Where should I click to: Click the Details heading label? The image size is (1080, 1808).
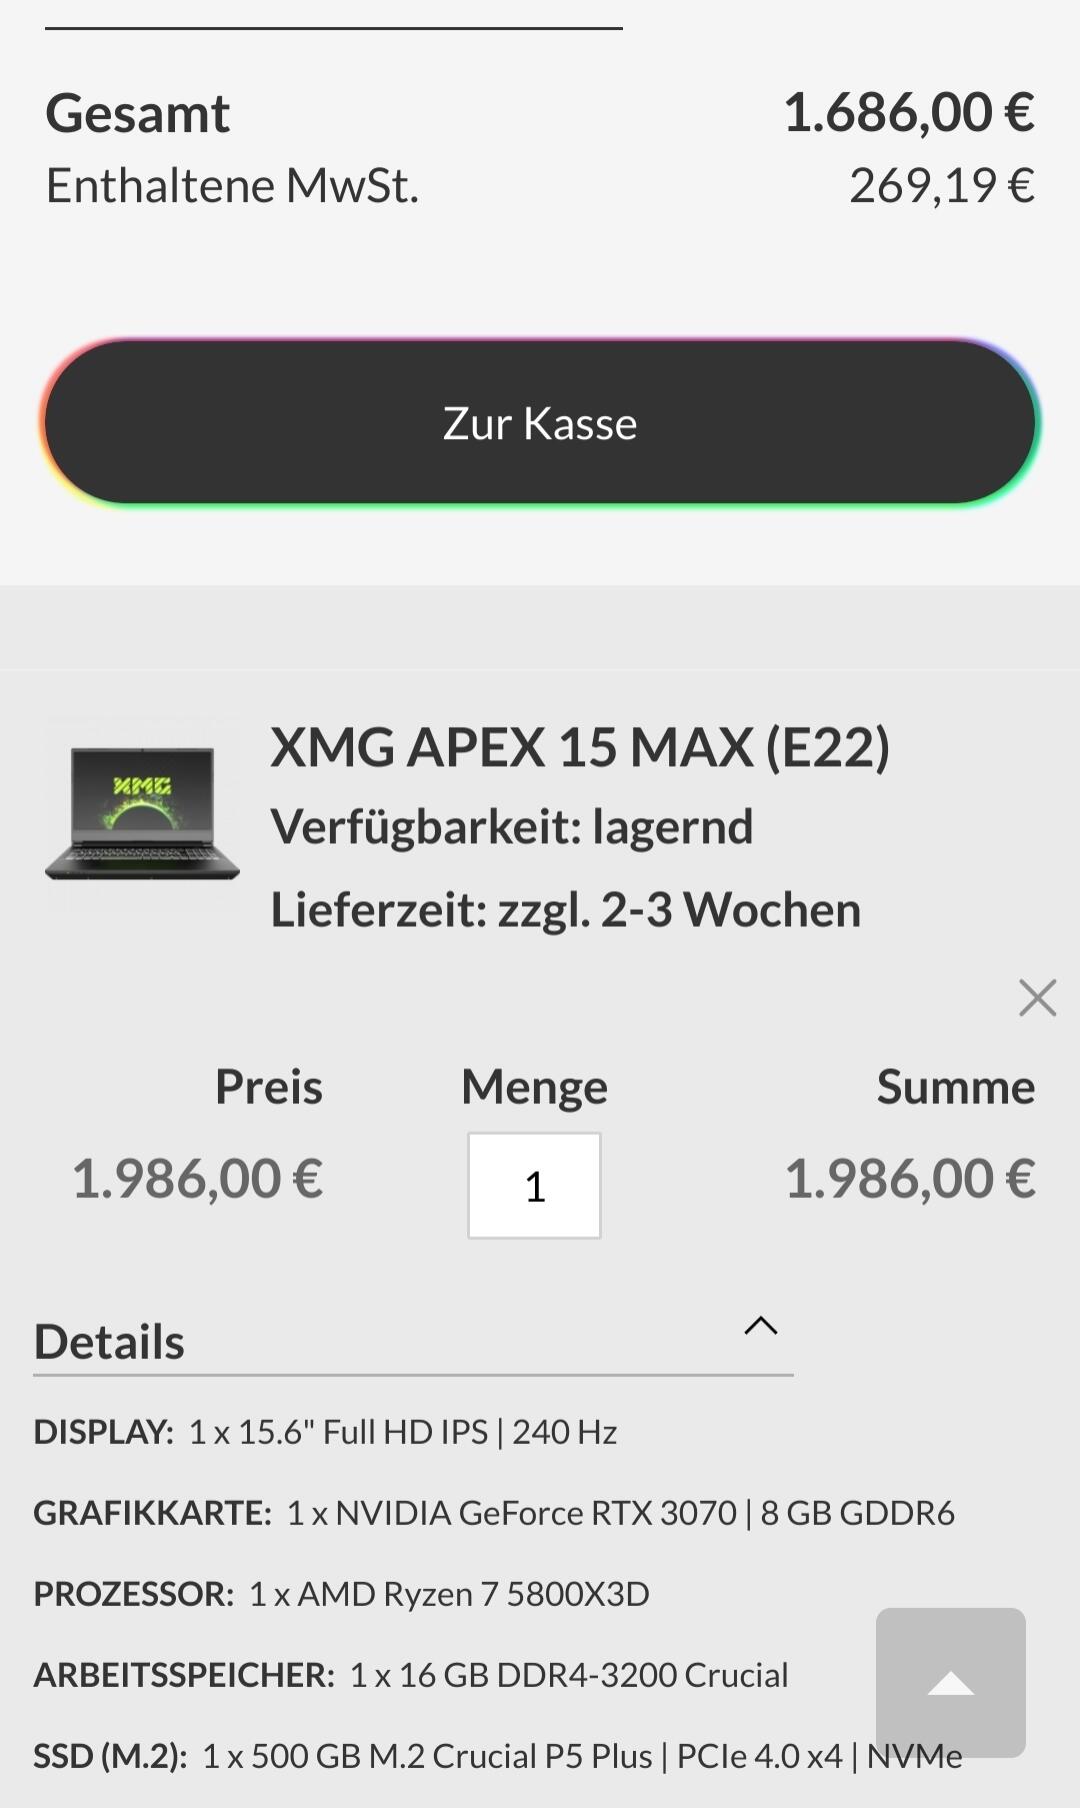tap(109, 1341)
